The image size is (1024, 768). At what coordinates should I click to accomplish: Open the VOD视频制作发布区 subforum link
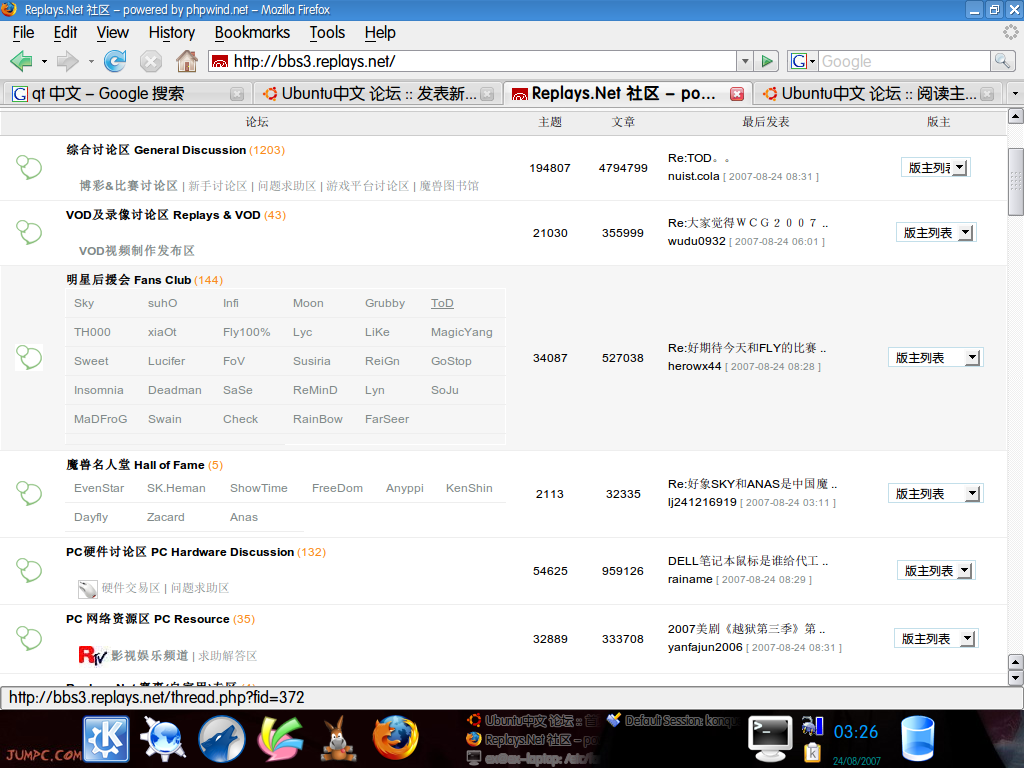(136, 251)
